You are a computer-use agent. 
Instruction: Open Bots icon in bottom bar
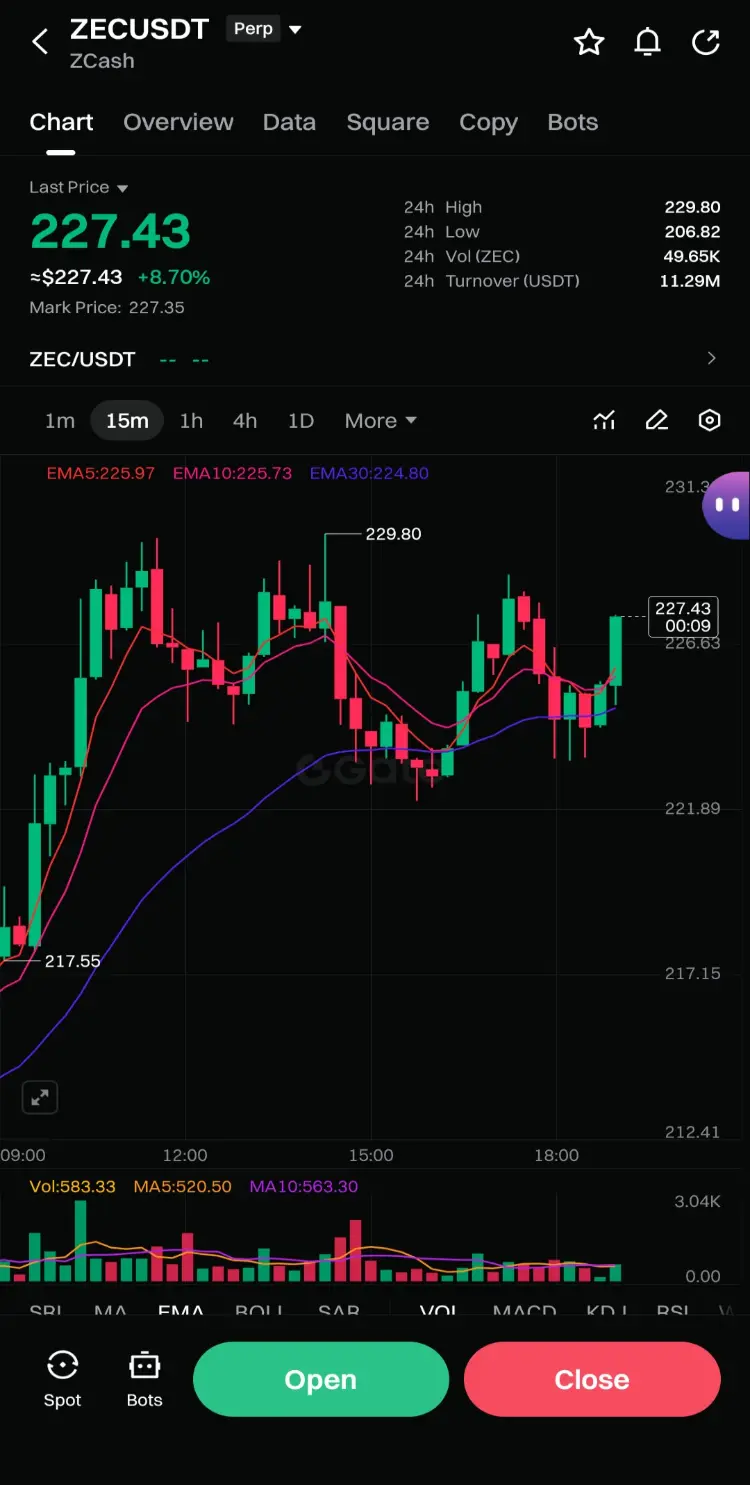pyautogui.click(x=144, y=1379)
